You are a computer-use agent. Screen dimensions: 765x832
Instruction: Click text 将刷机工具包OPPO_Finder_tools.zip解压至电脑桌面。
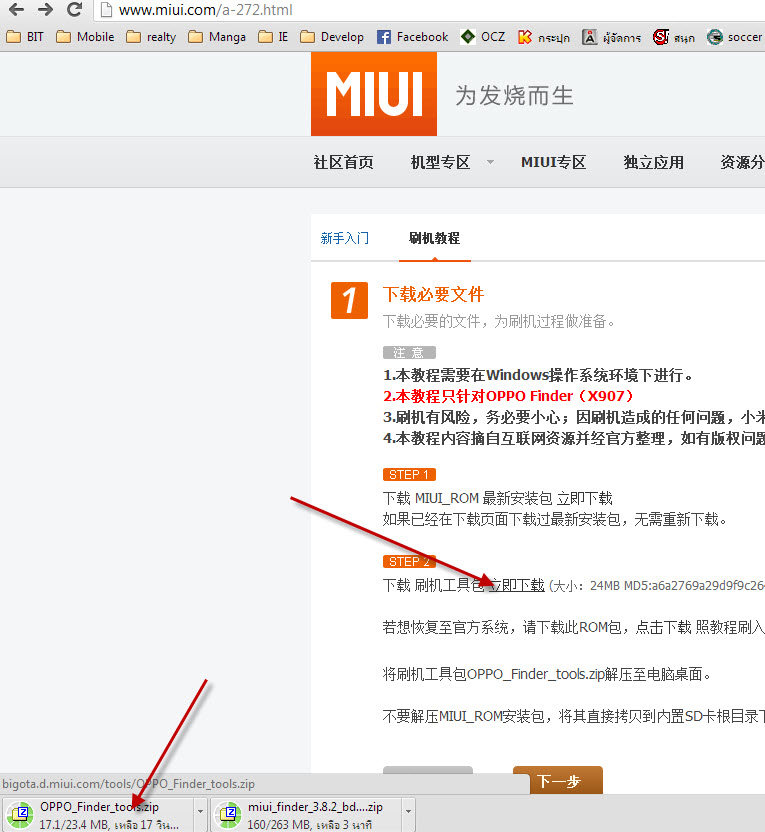547,674
